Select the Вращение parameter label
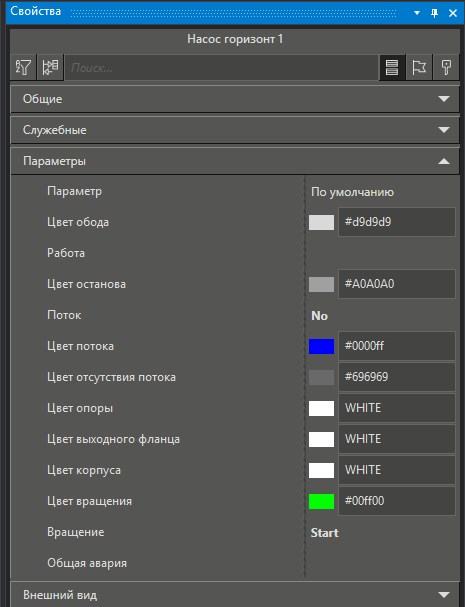 [x=75, y=532]
